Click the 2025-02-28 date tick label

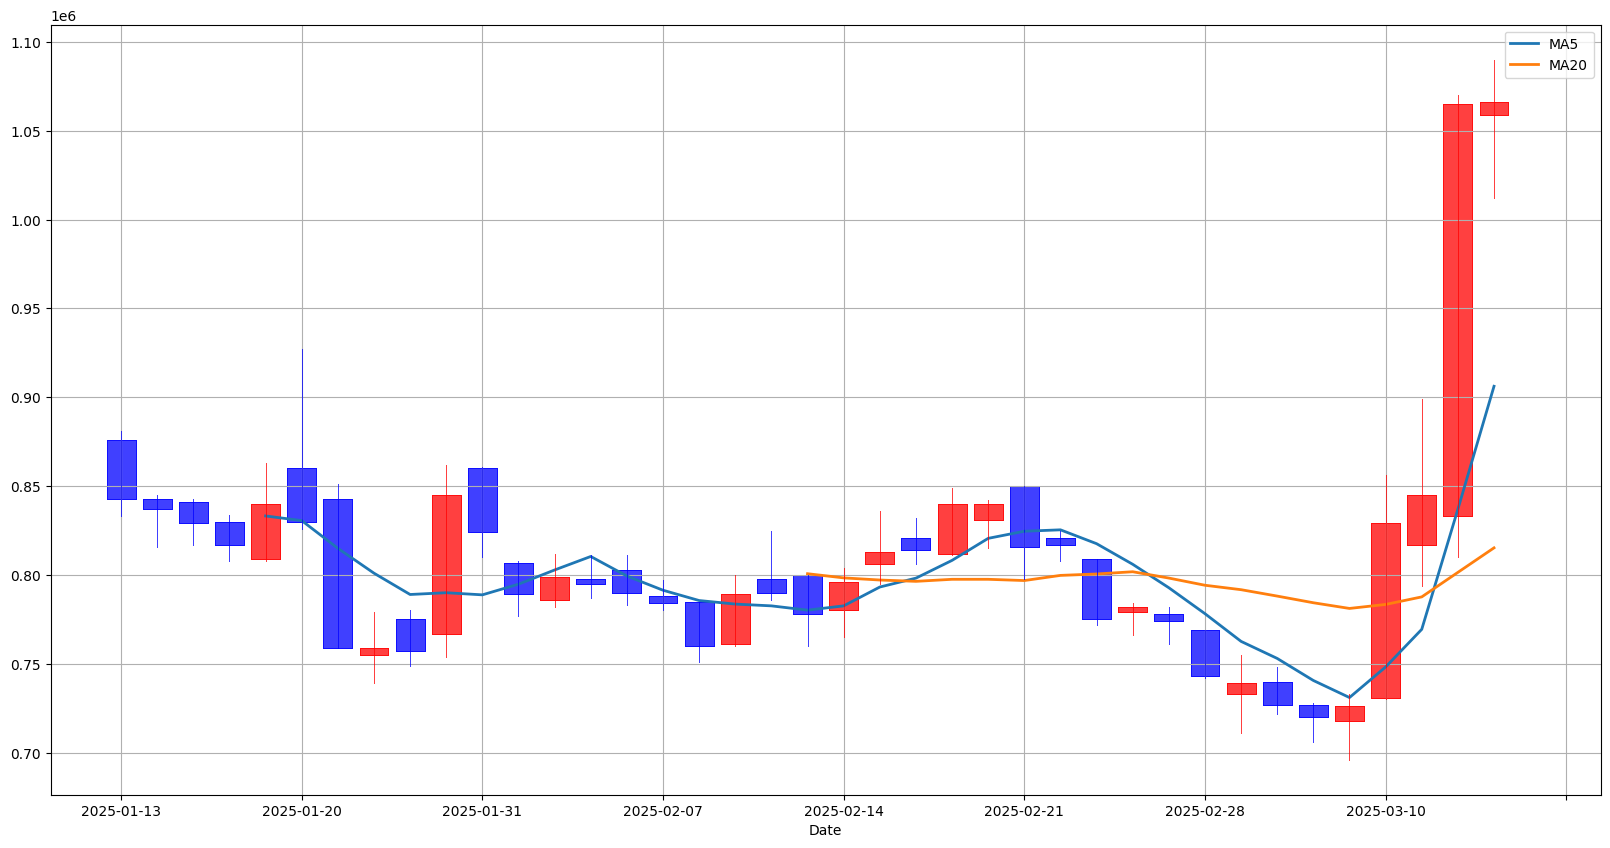coord(1205,811)
